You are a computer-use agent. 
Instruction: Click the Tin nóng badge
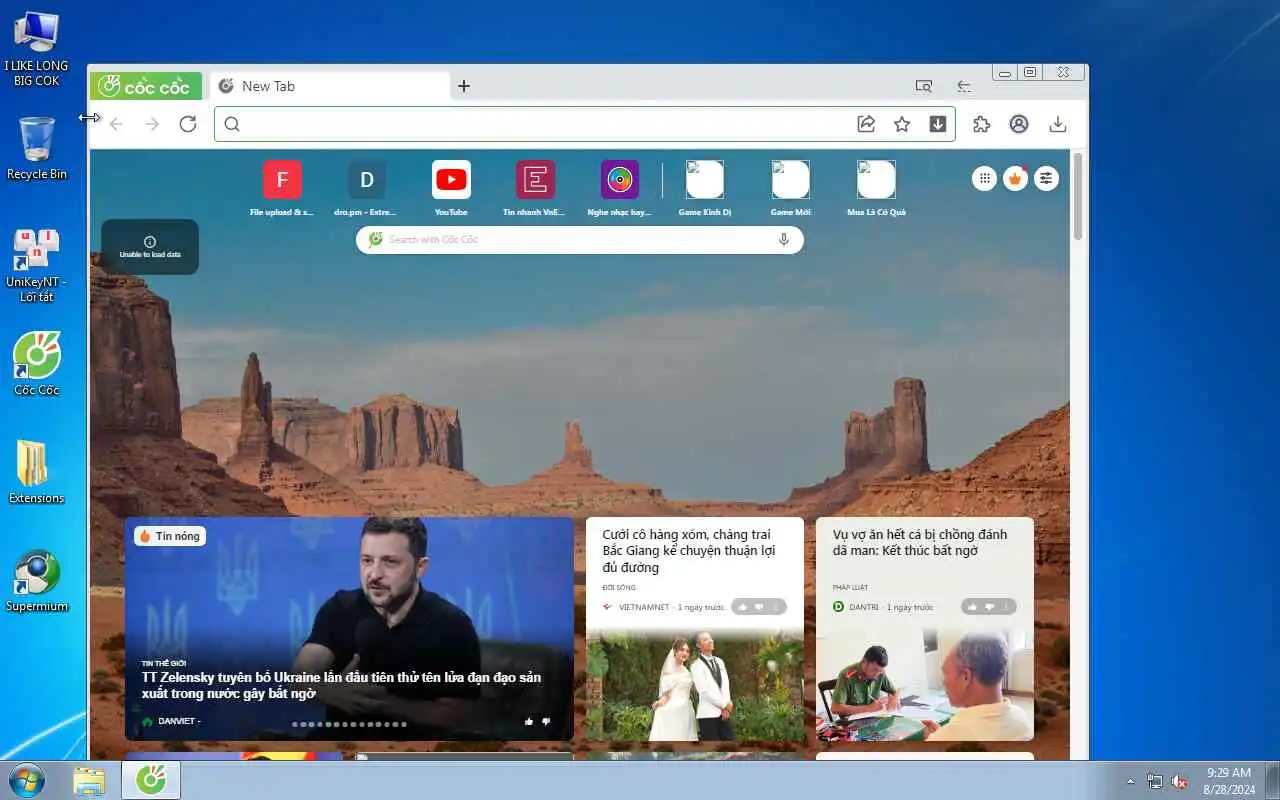(x=170, y=536)
